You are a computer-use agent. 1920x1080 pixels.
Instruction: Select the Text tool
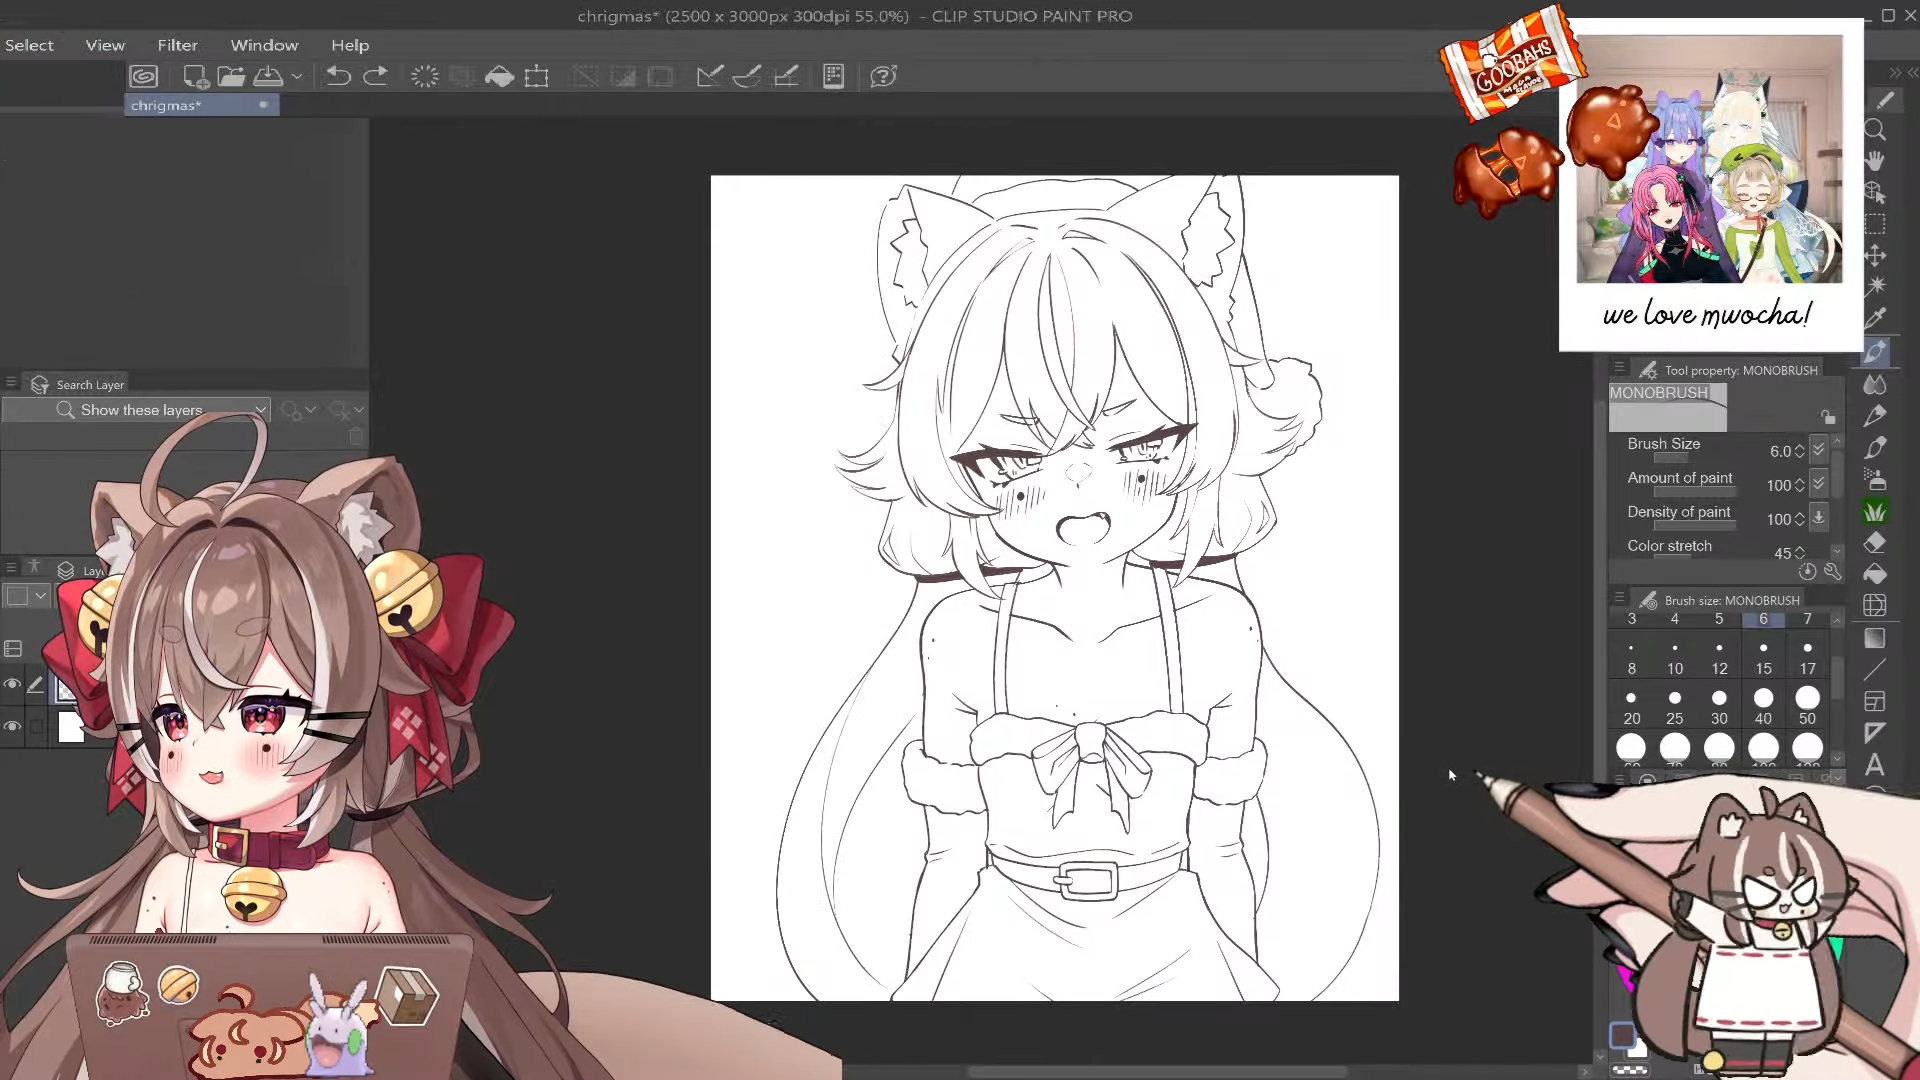[x=1875, y=765]
